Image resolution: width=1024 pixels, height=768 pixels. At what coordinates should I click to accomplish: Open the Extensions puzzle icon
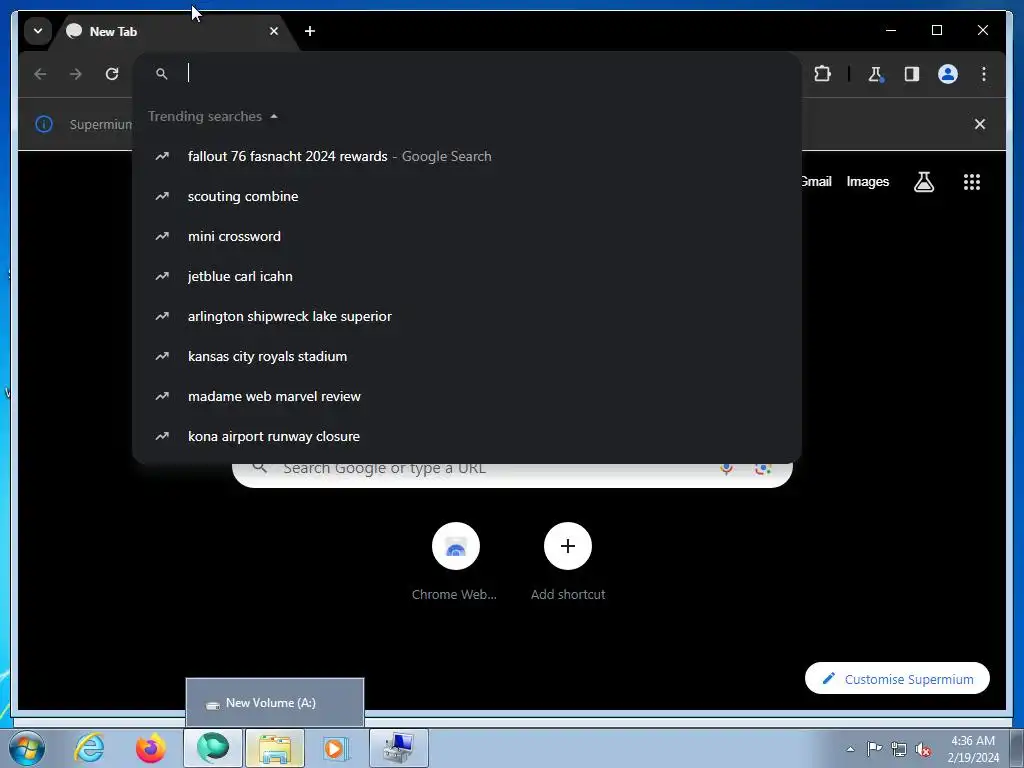(x=823, y=74)
